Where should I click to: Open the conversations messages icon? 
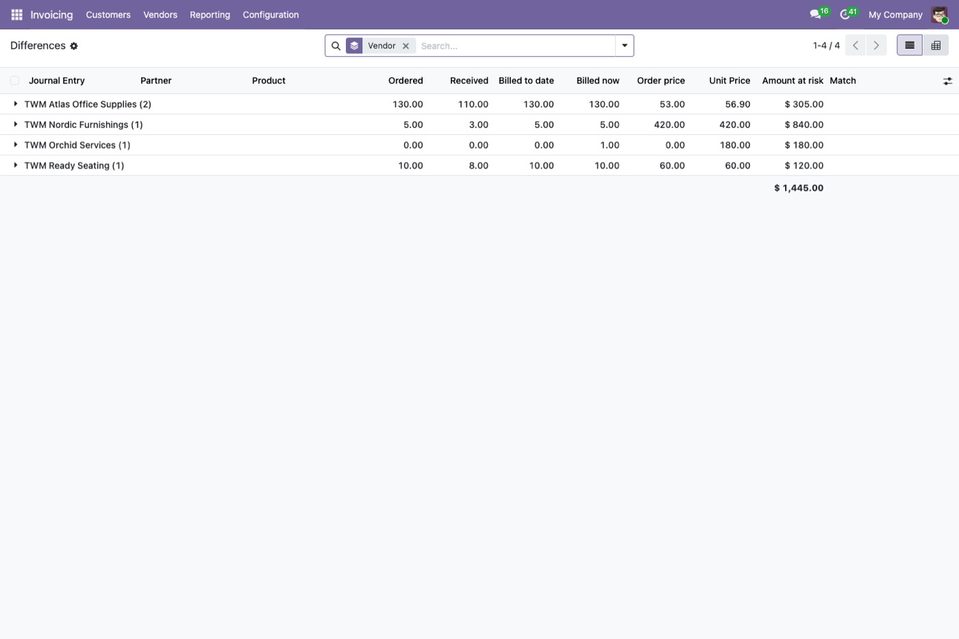[815, 14]
